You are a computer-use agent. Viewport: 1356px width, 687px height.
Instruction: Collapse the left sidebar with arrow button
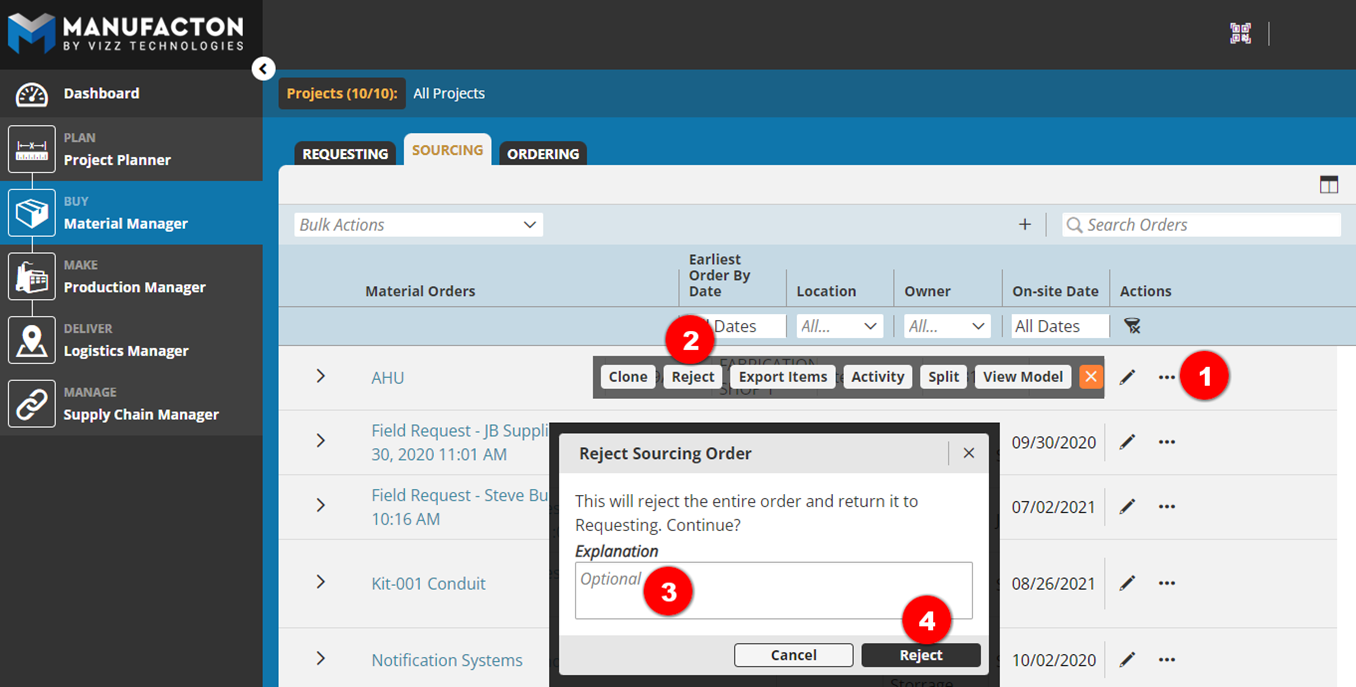point(263,68)
